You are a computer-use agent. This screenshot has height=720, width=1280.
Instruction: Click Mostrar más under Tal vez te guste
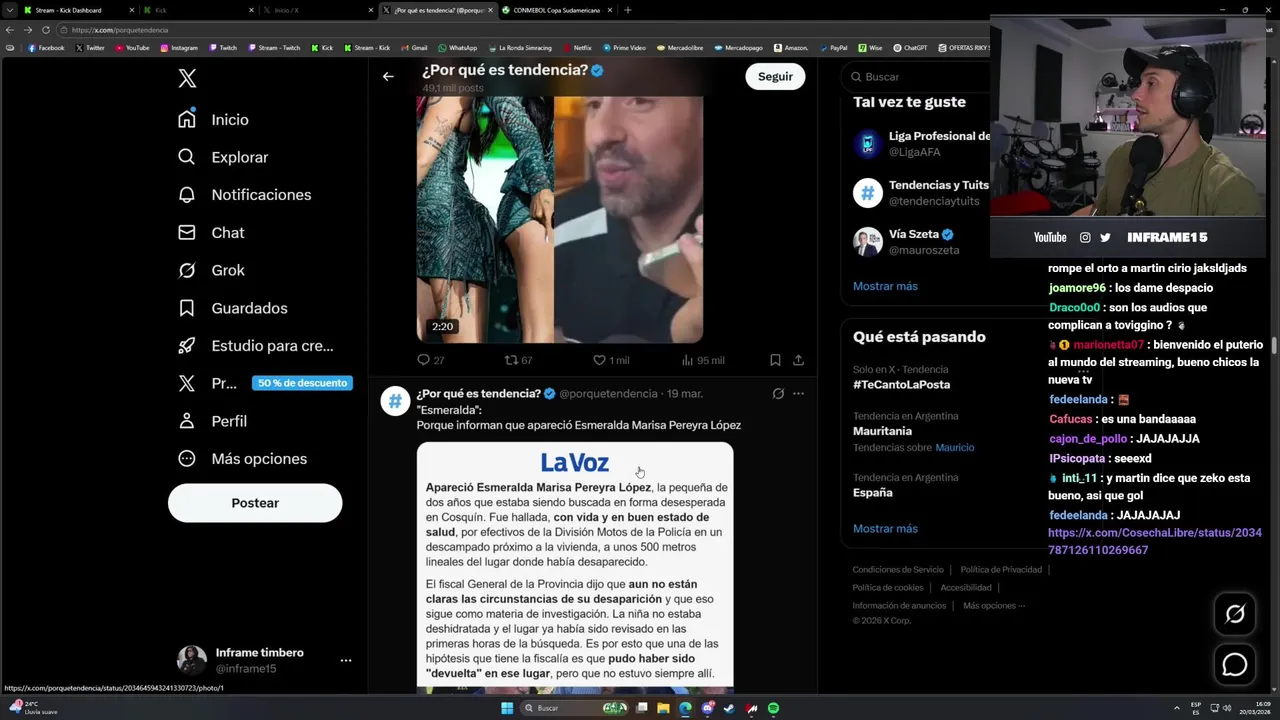coord(885,286)
